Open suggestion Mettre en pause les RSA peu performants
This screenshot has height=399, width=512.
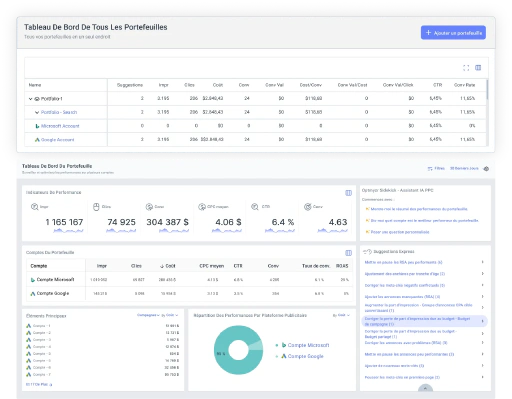coord(403,262)
